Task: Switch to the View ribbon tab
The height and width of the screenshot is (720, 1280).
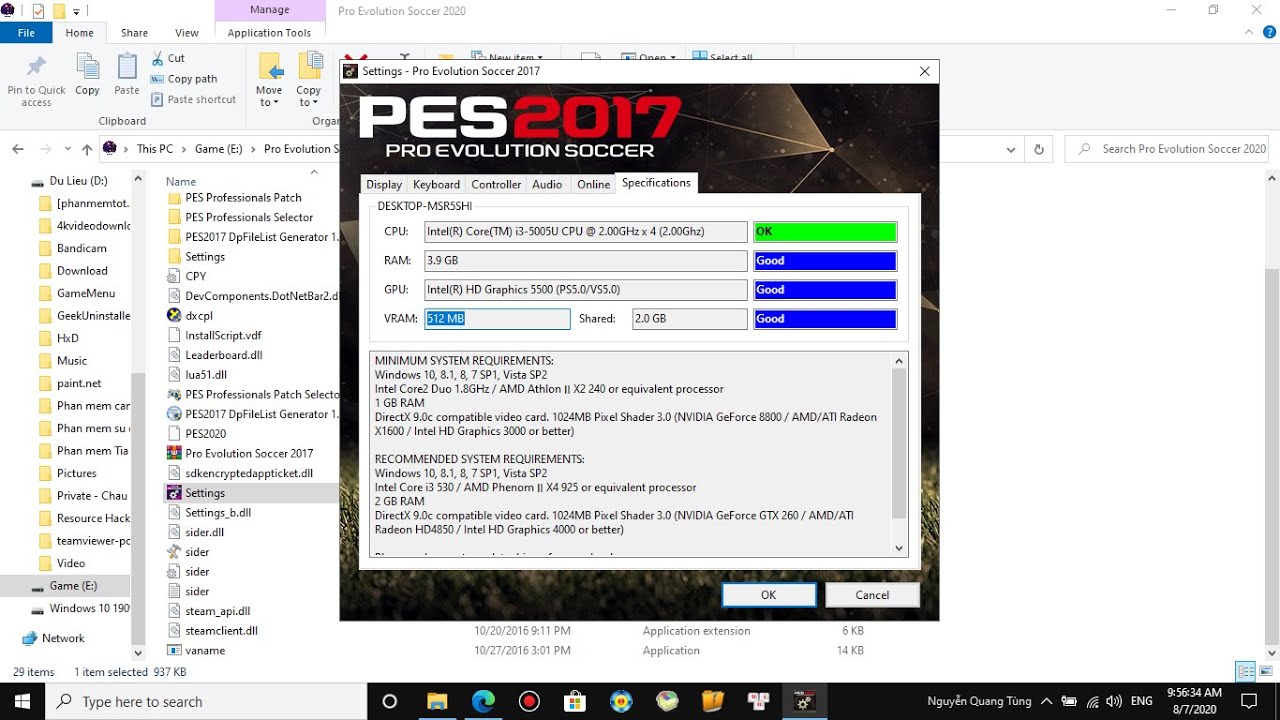Action: pos(187,33)
